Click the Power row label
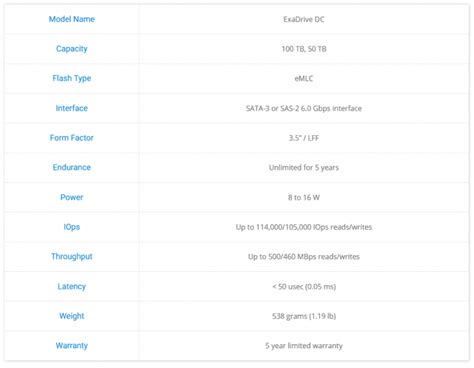This screenshot has height=368, width=474. point(72,197)
